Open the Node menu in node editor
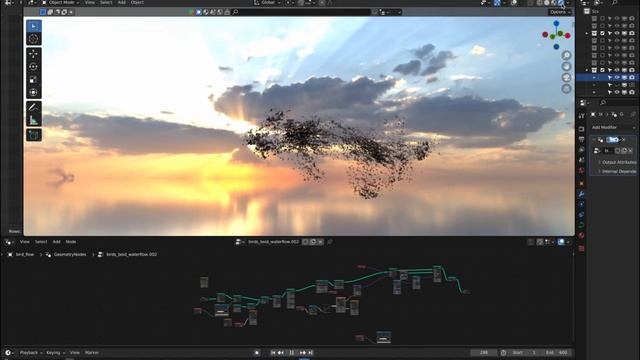Image resolution: width=640 pixels, height=360 pixels. point(71,242)
